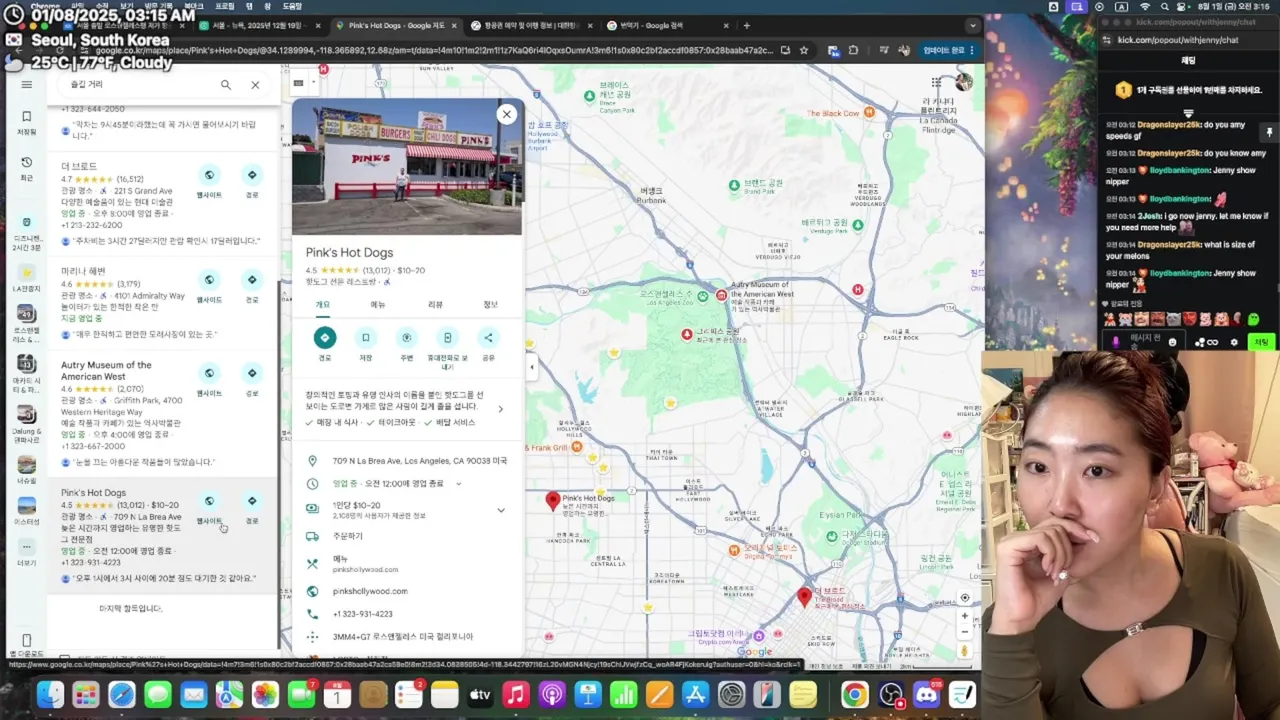Close the Pink's Hot Dogs detail panel
Viewport: 1280px width, 720px height.
click(x=507, y=114)
